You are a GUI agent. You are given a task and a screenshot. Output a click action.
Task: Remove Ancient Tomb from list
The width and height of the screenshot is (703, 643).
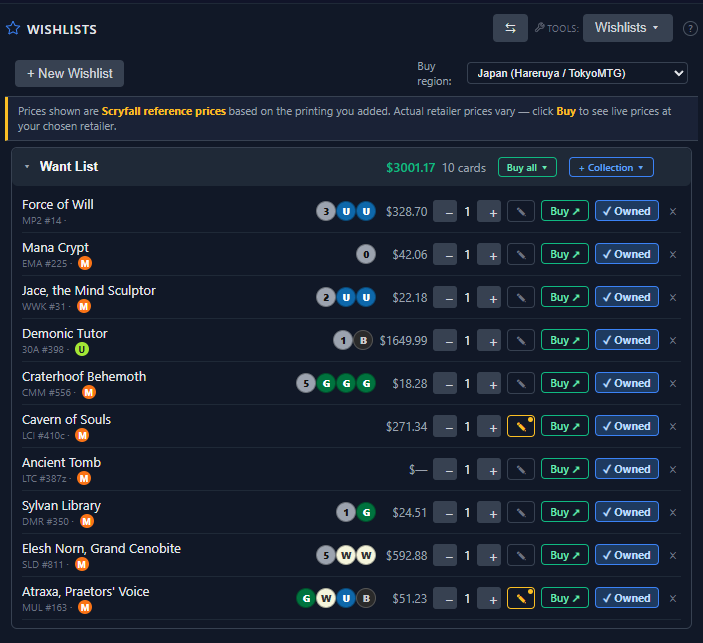point(673,470)
